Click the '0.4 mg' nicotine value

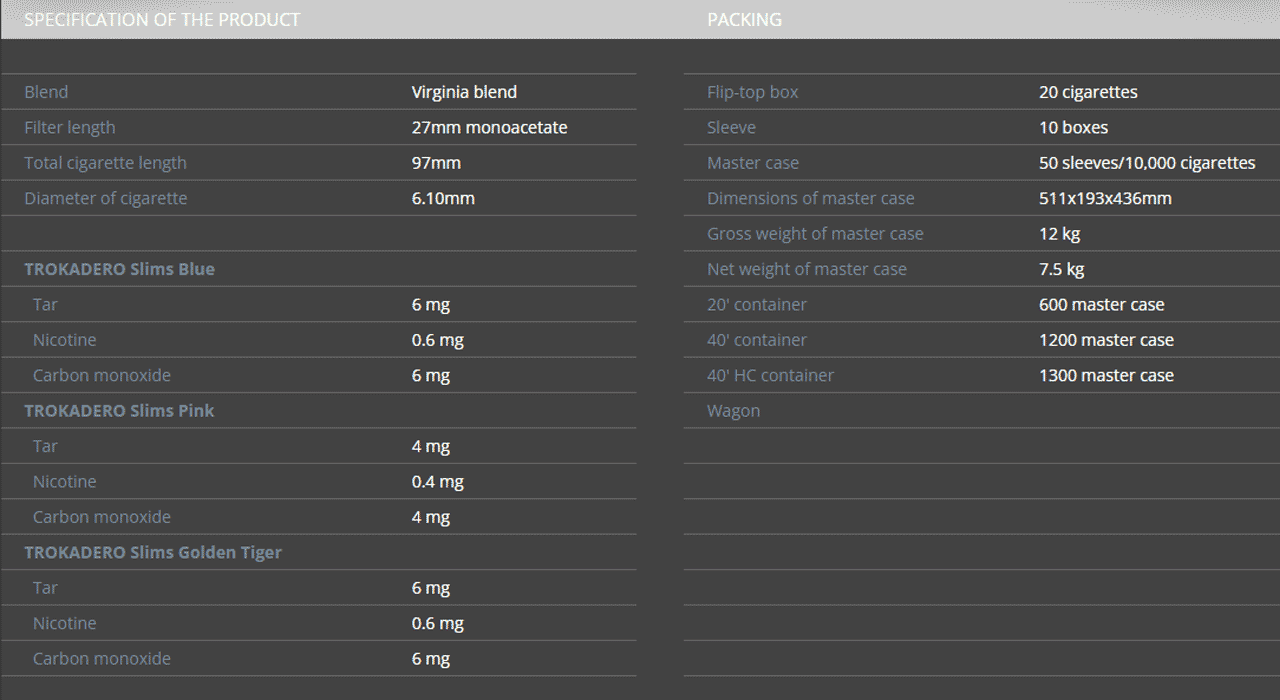point(438,482)
